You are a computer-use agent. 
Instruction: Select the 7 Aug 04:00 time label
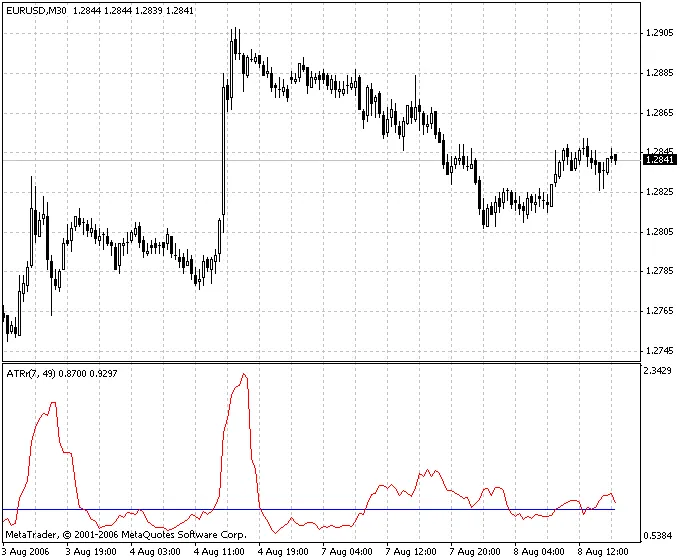click(x=347, y=551)
